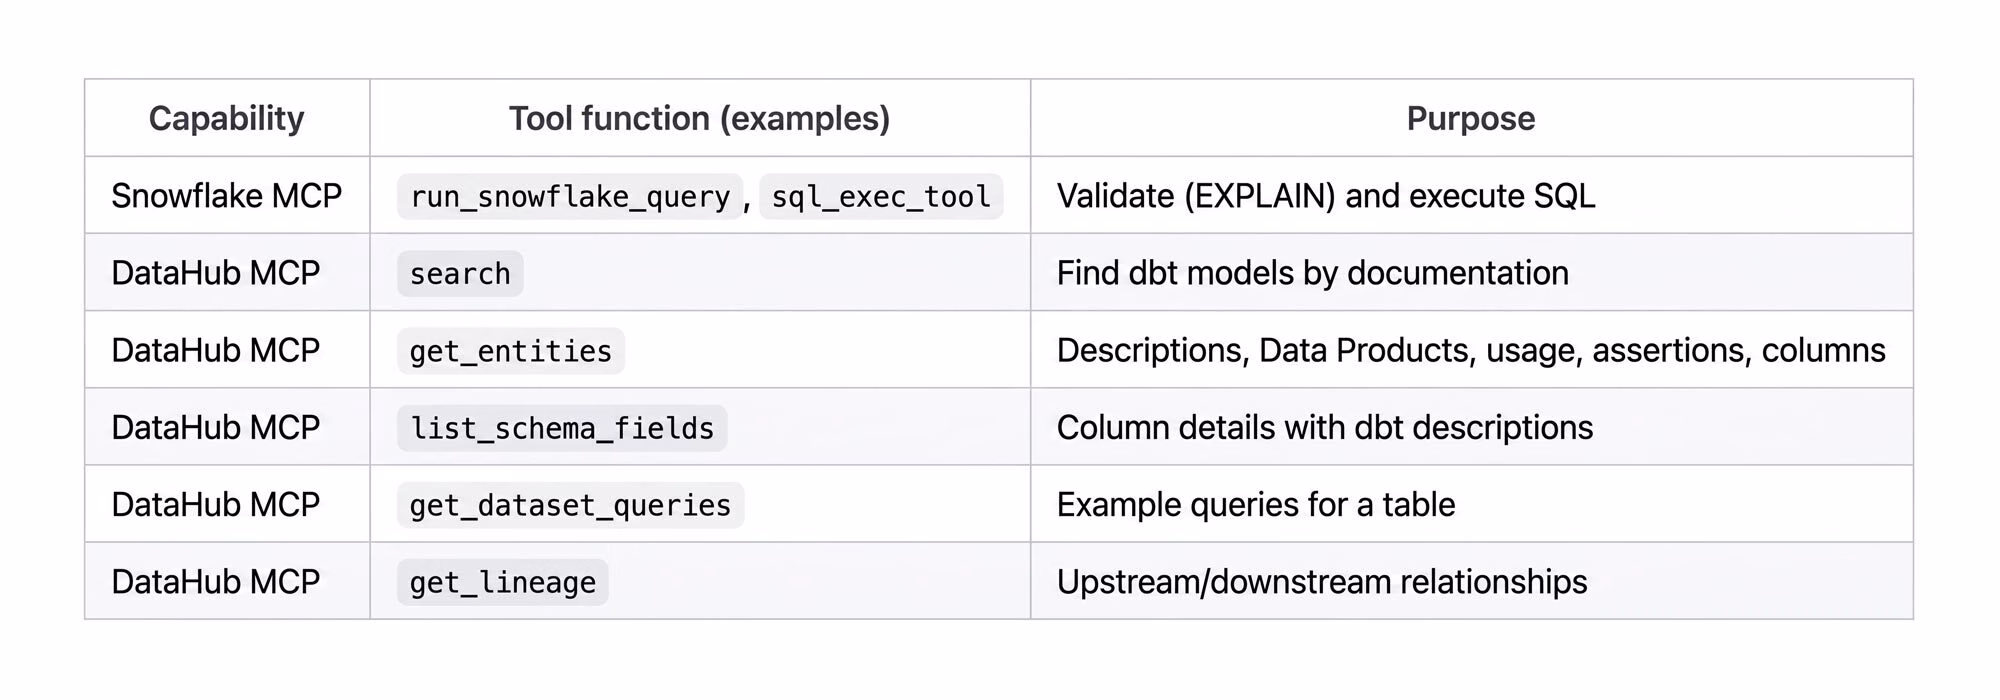Click 'Descriptions, Data Products, usage' cell

[x=1471, y=351]
